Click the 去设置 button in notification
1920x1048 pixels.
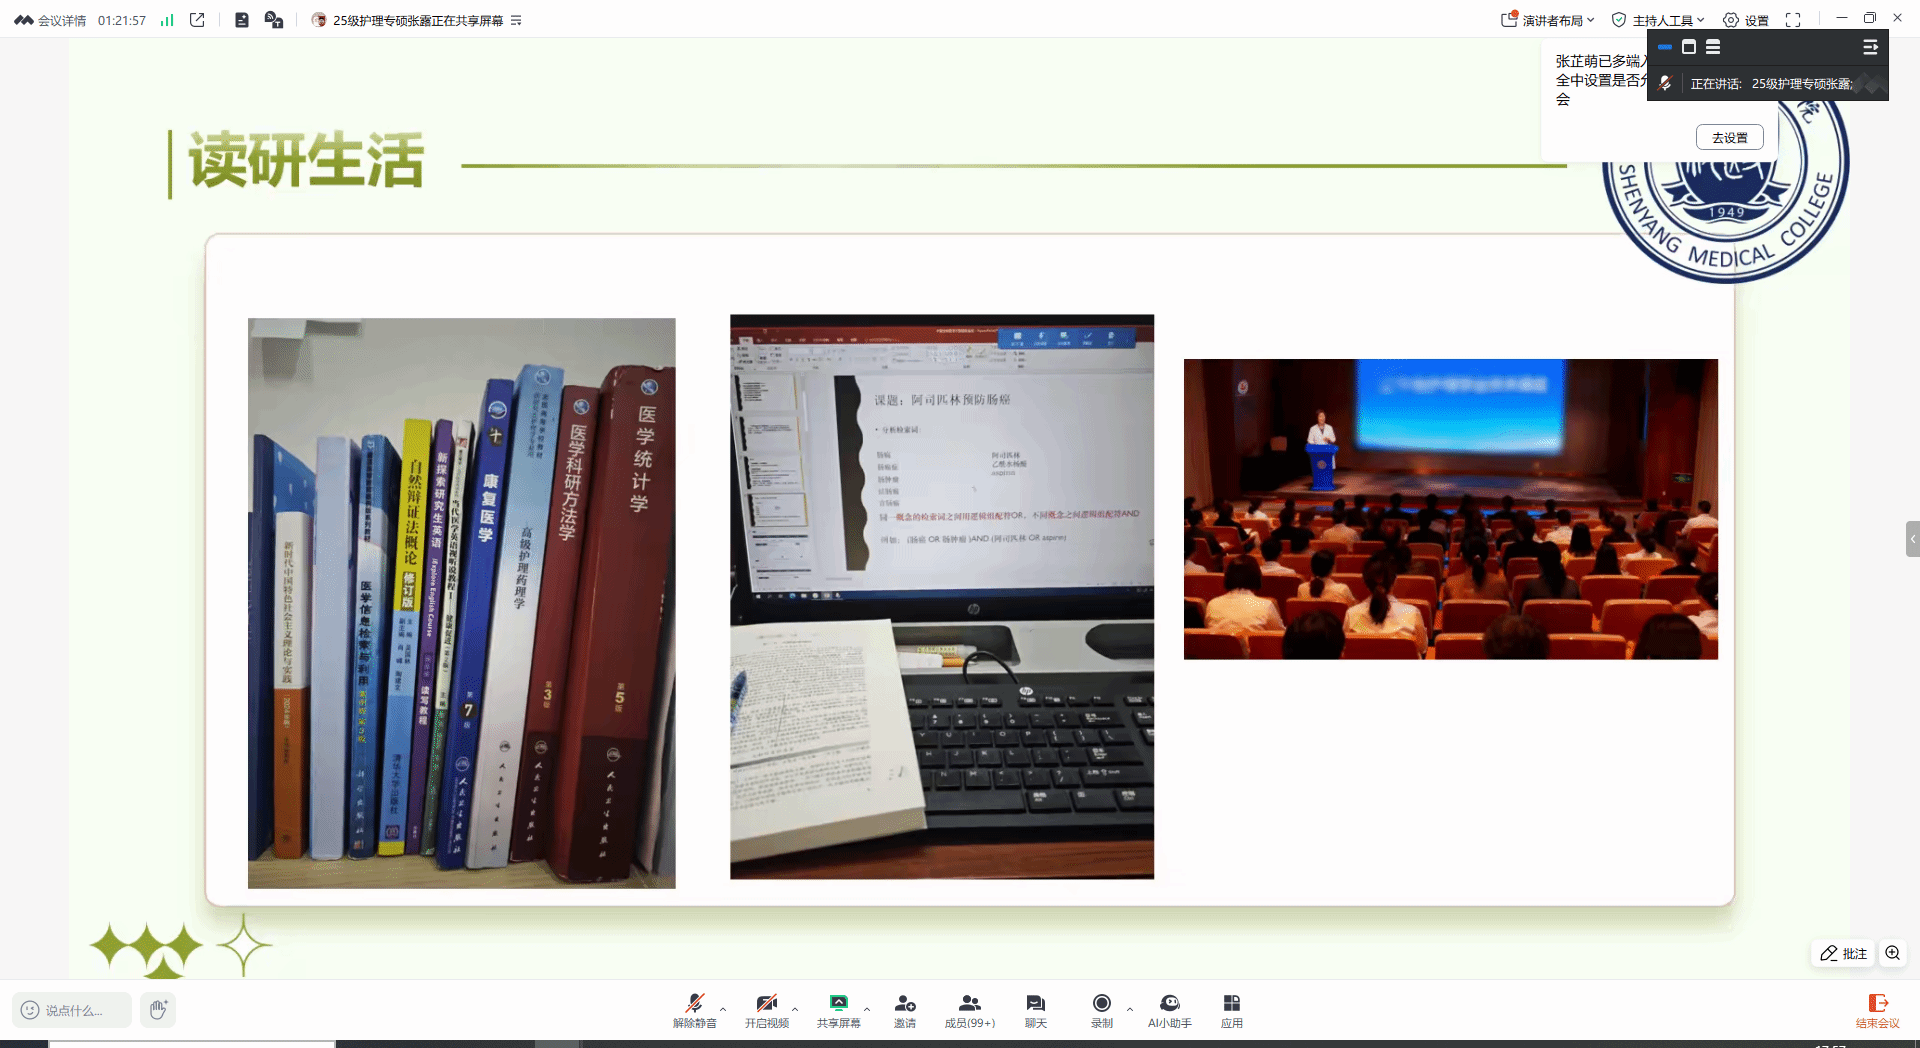pos(1729,138)
